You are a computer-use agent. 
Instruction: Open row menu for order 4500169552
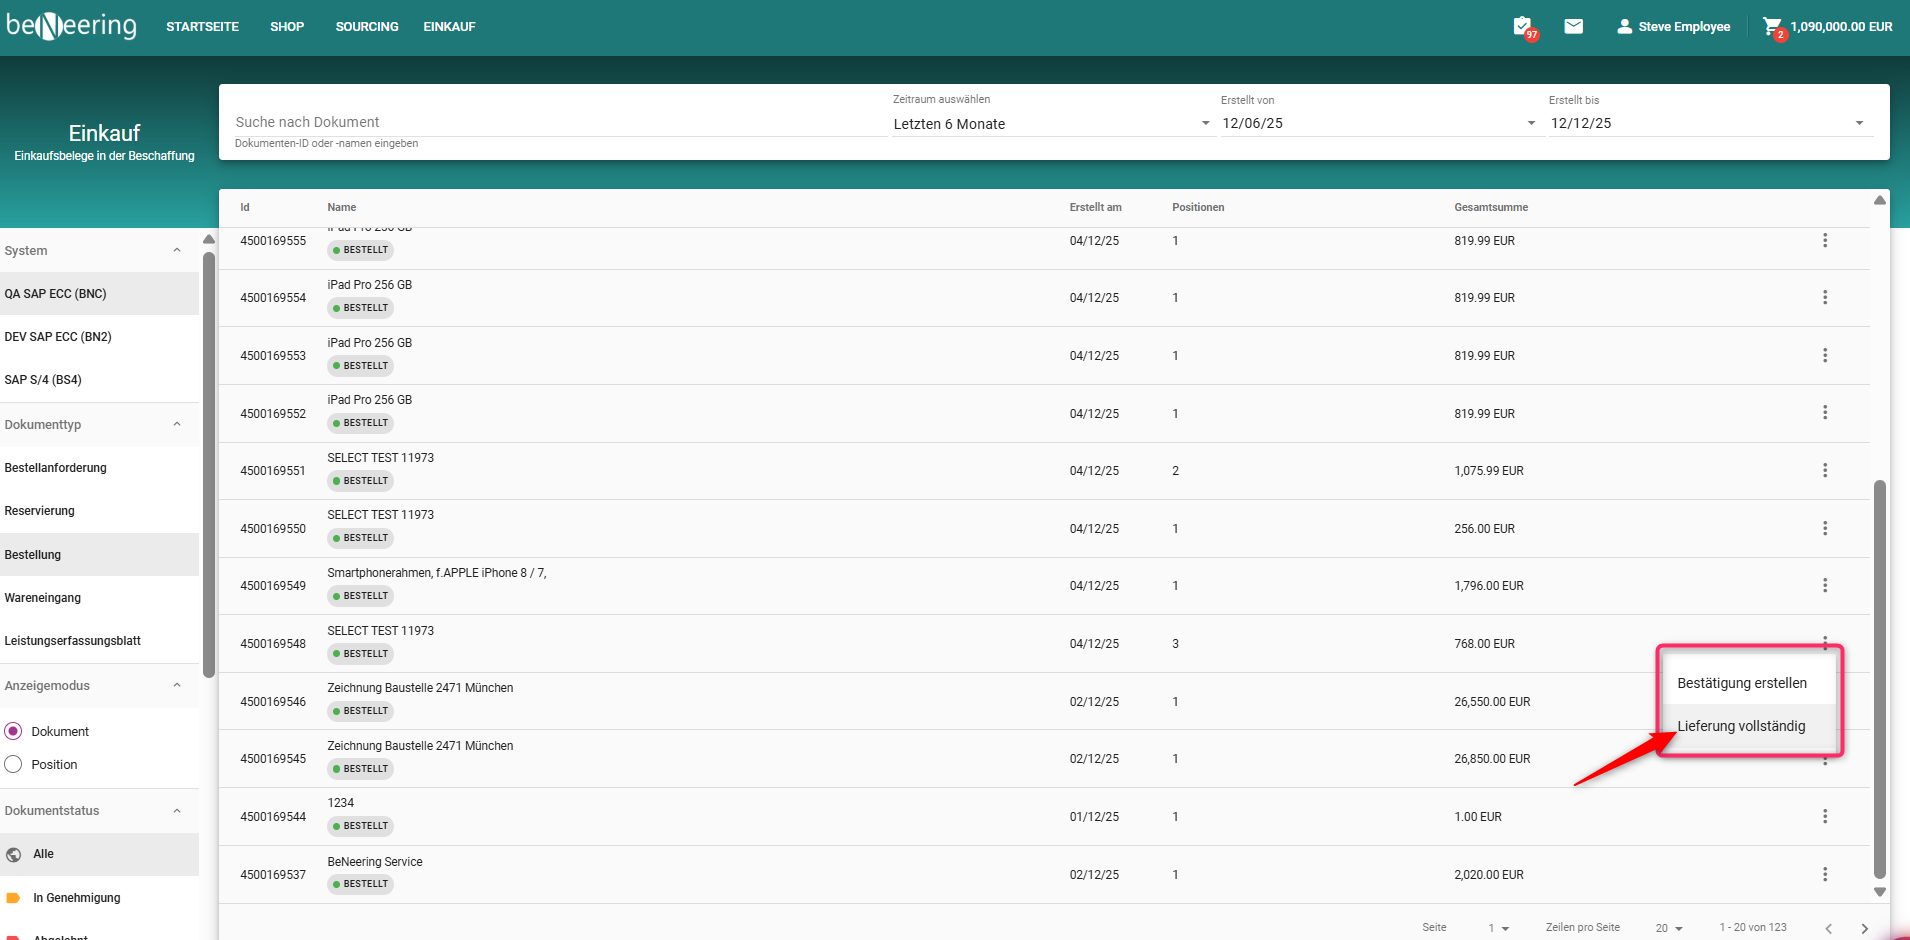1825,412
